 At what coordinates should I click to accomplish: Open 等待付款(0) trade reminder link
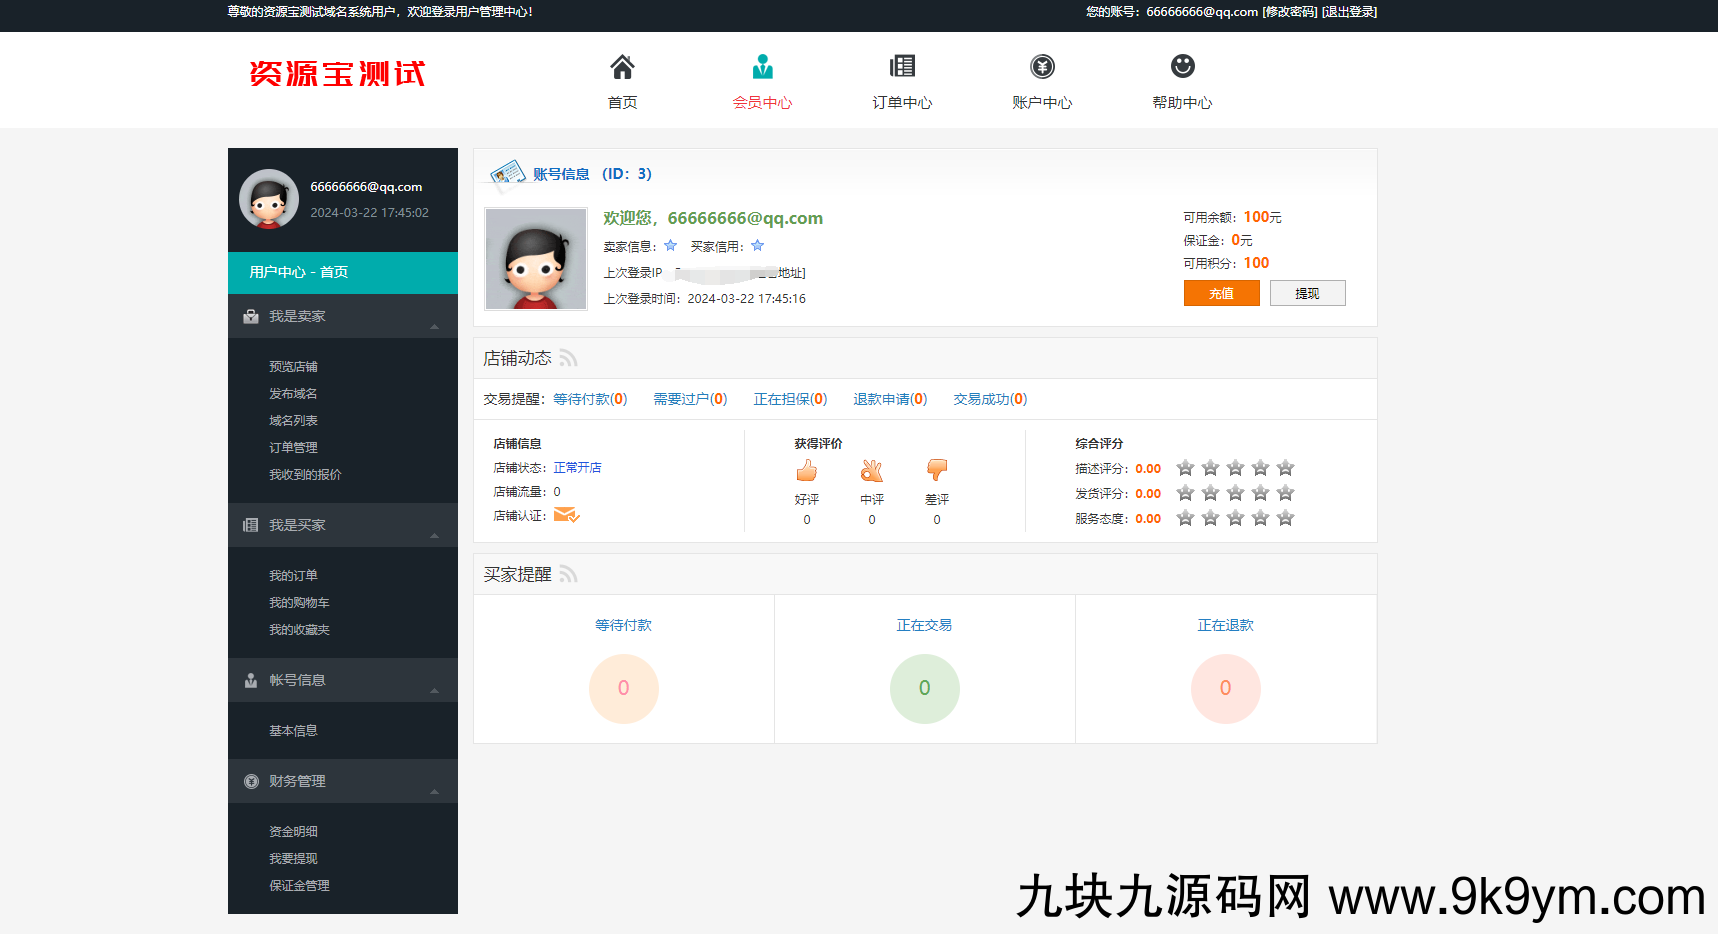tap(590, 399)
